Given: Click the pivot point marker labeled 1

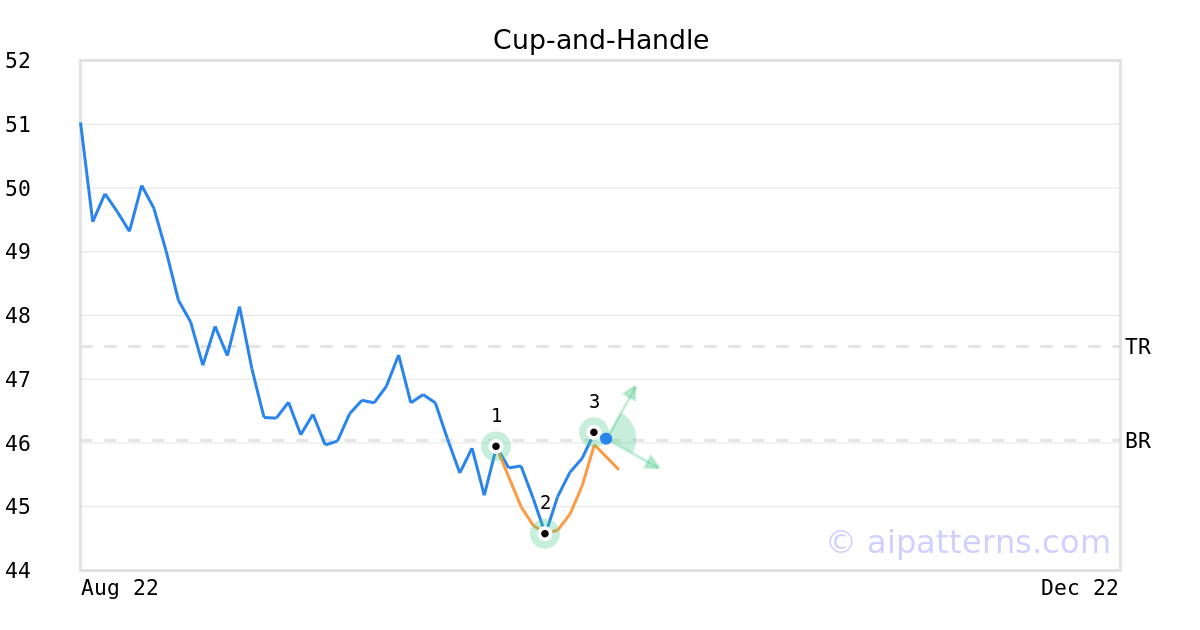Looking at the screenshot, I should click(496, 446).
